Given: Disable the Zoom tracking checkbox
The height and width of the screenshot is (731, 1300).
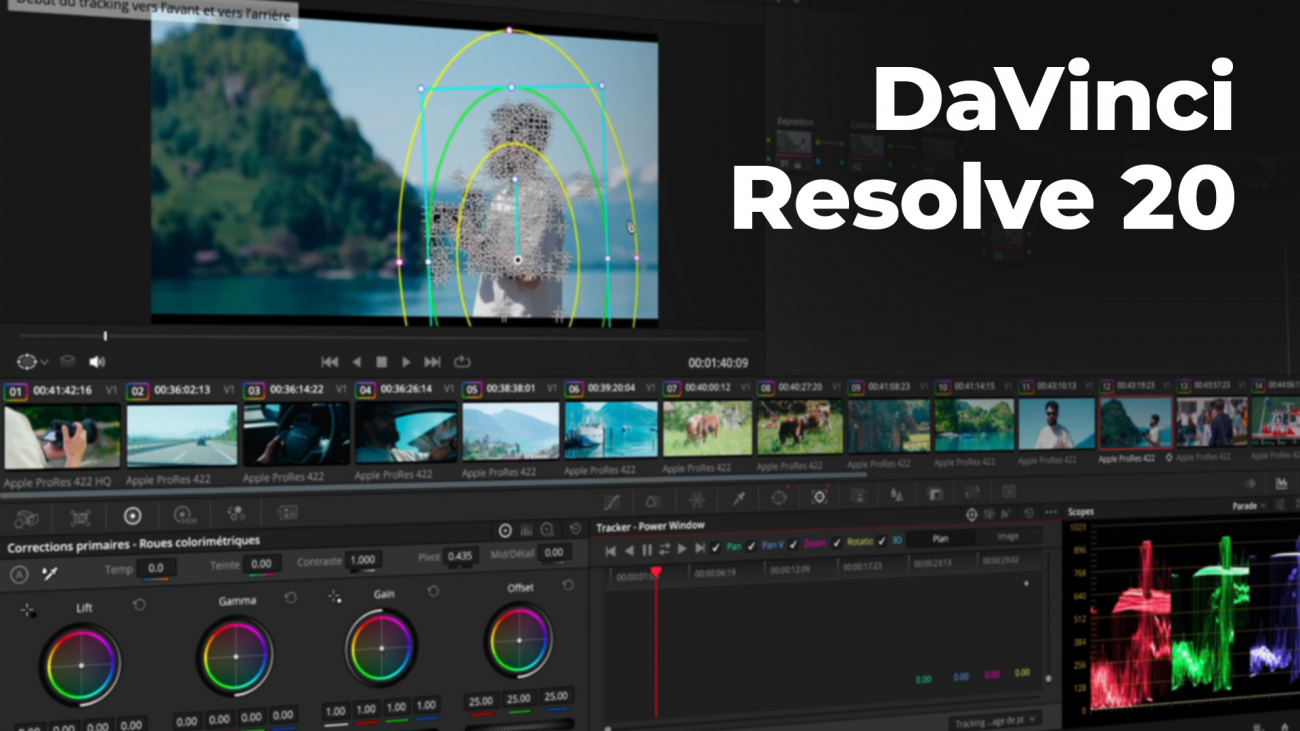Looking at the screenshot, I should [x=794, y=545].
